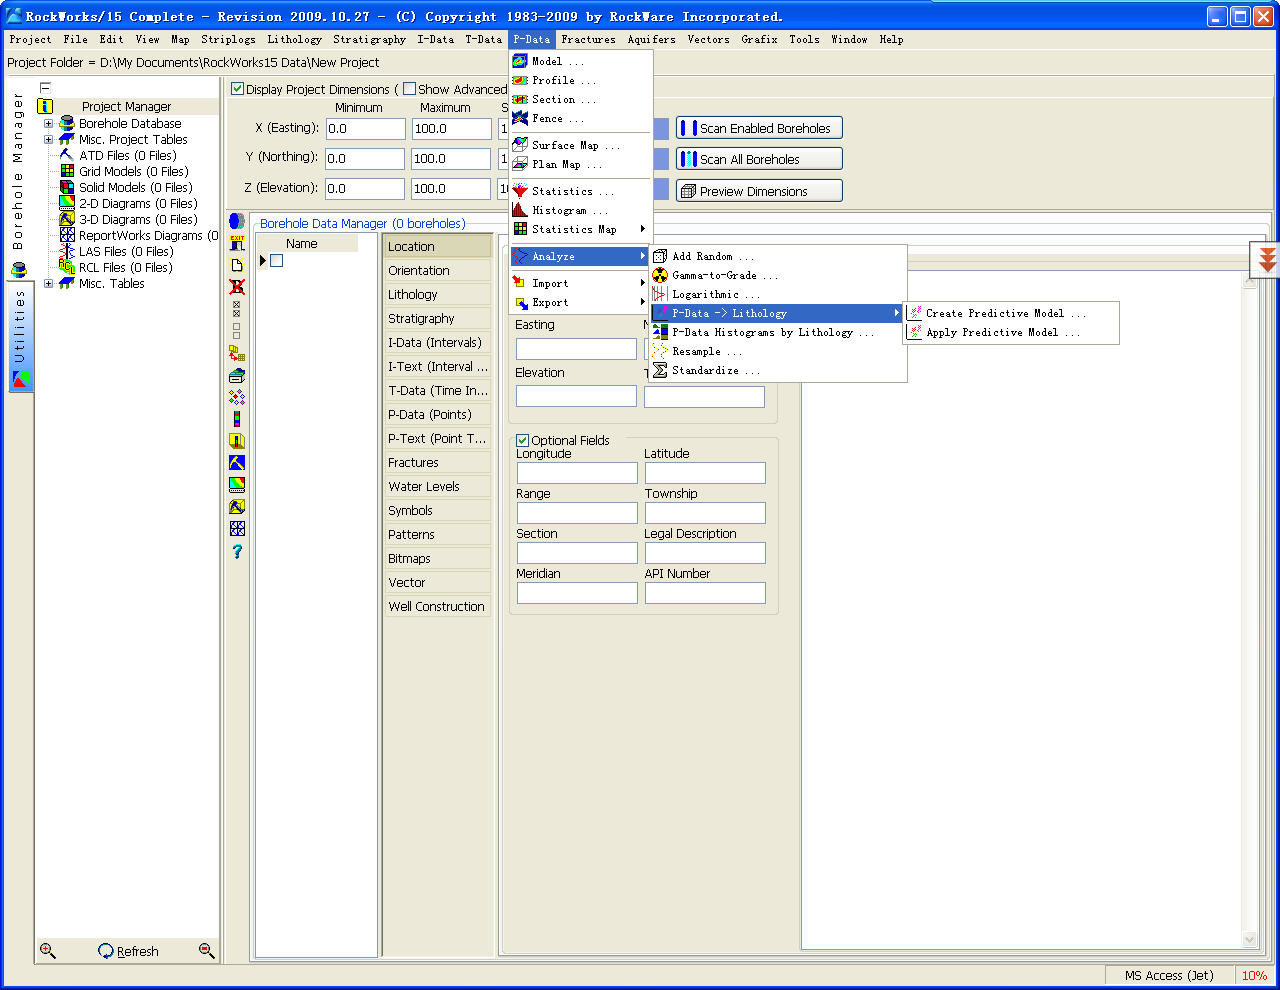This screenshot has width=1280, height=990.
Task: Open the Stratigraphy menu
Action: click(369, 39)
